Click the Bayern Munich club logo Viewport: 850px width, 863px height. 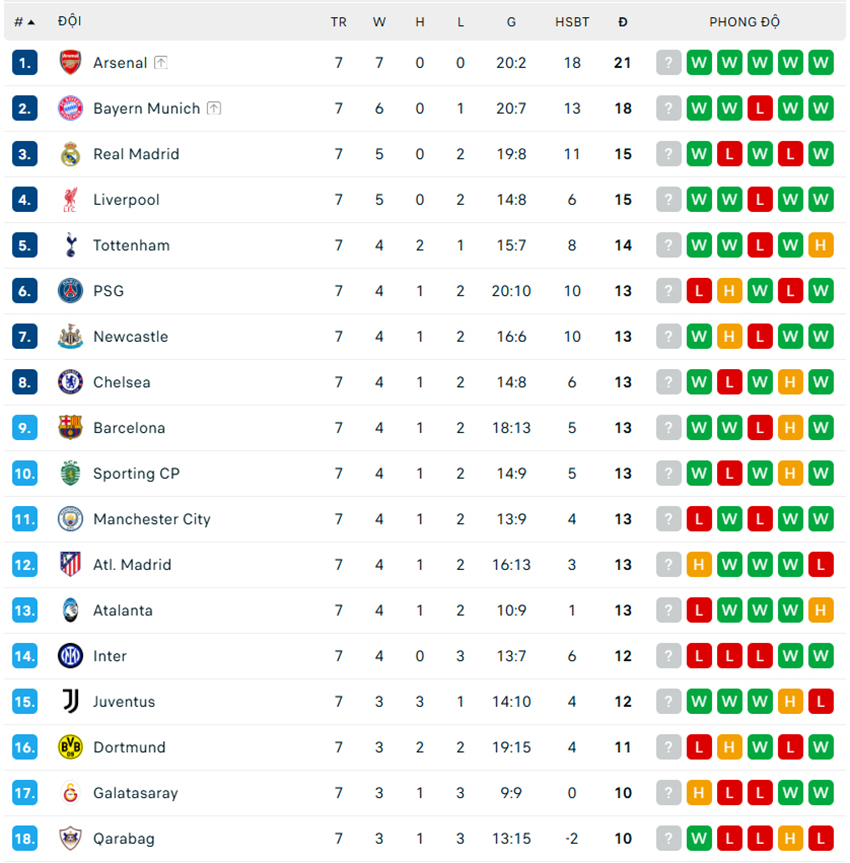70,108
